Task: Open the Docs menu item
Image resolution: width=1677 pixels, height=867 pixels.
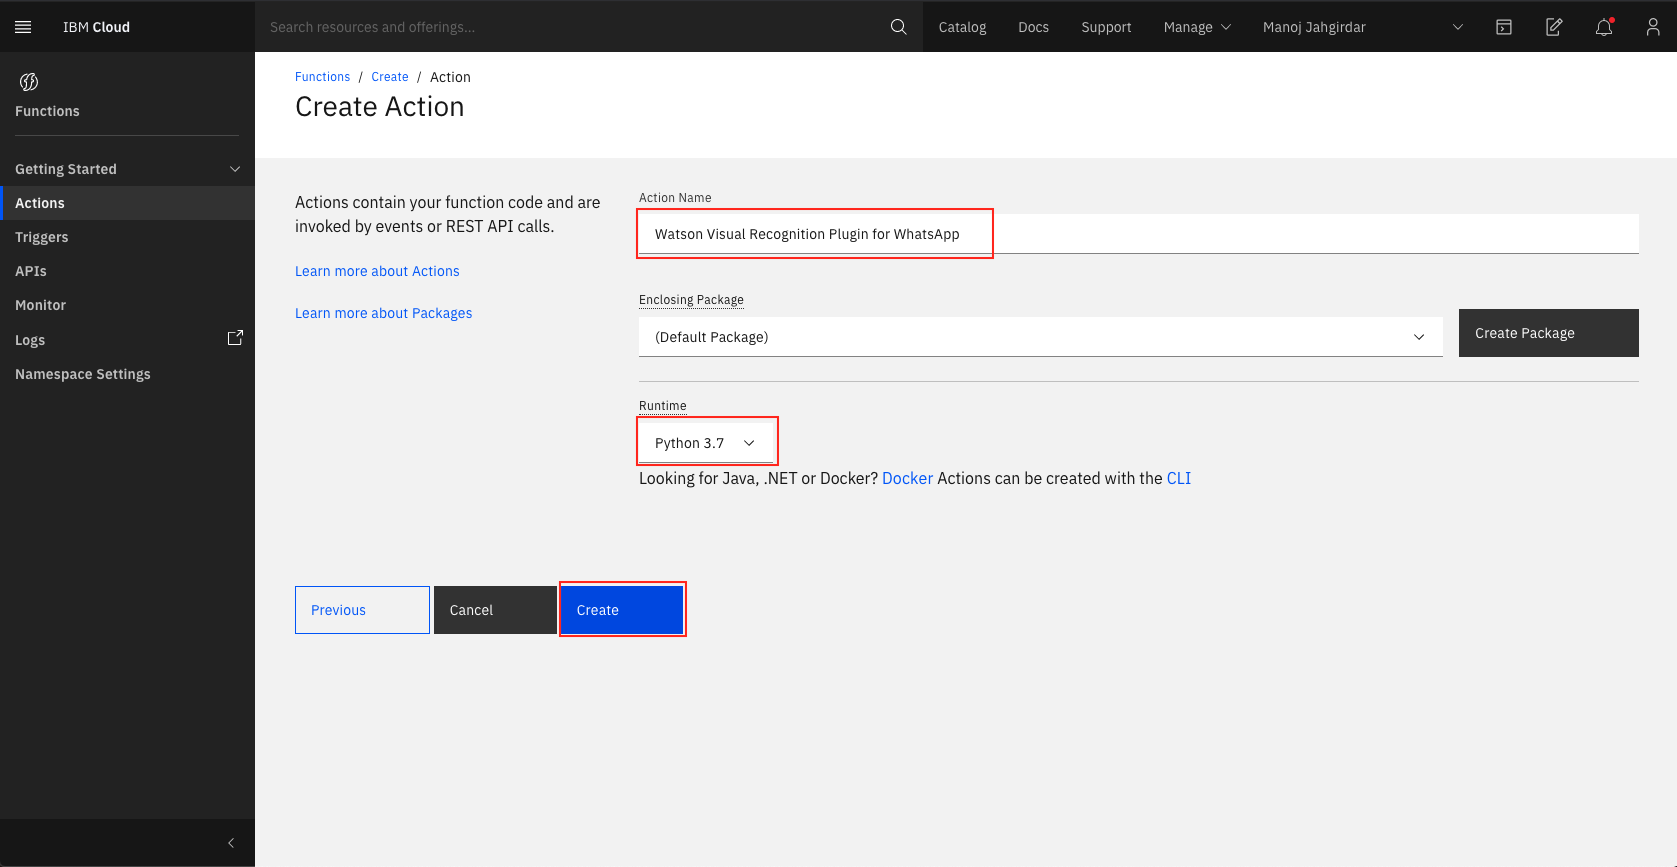Action: click(x=1033, y=27)
